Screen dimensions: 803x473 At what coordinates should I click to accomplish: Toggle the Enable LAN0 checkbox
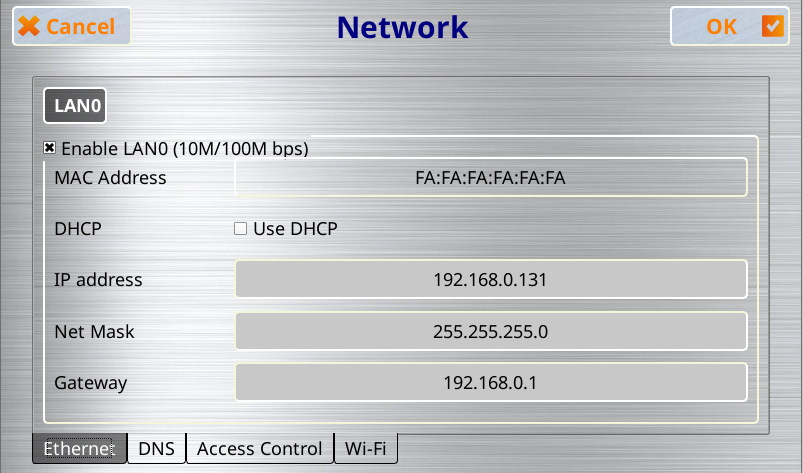49,148
